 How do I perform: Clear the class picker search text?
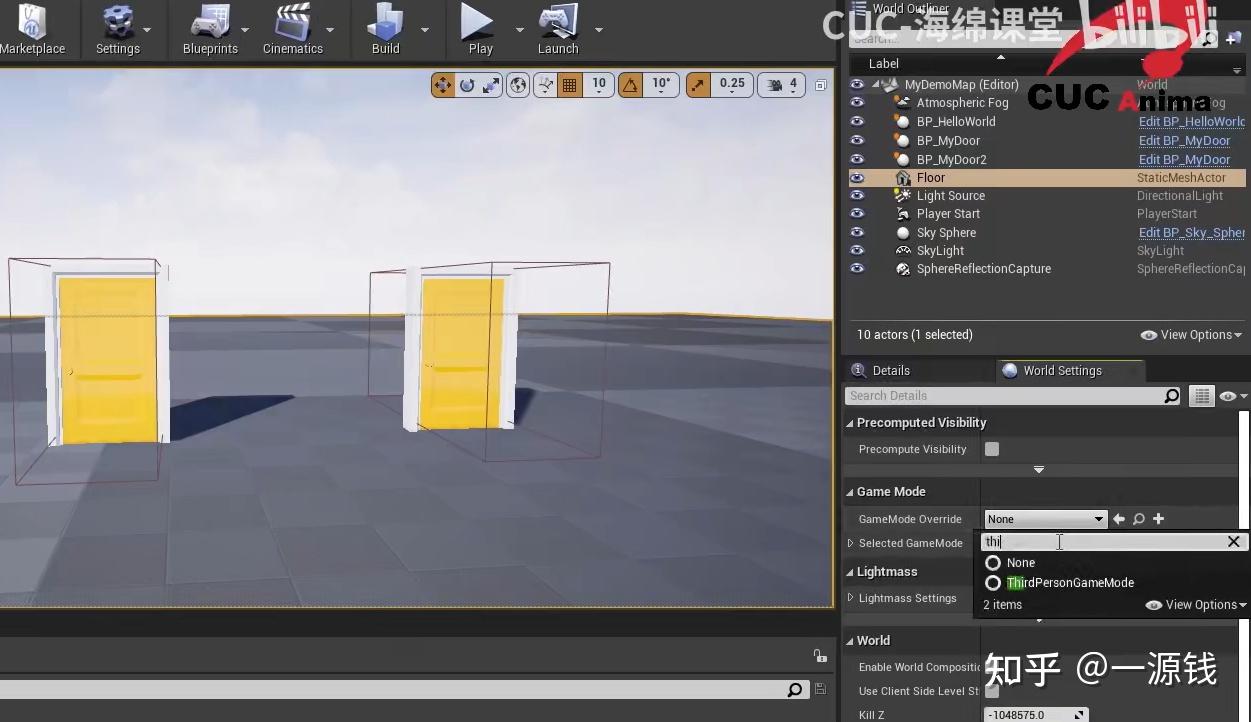click(1234, 542)
